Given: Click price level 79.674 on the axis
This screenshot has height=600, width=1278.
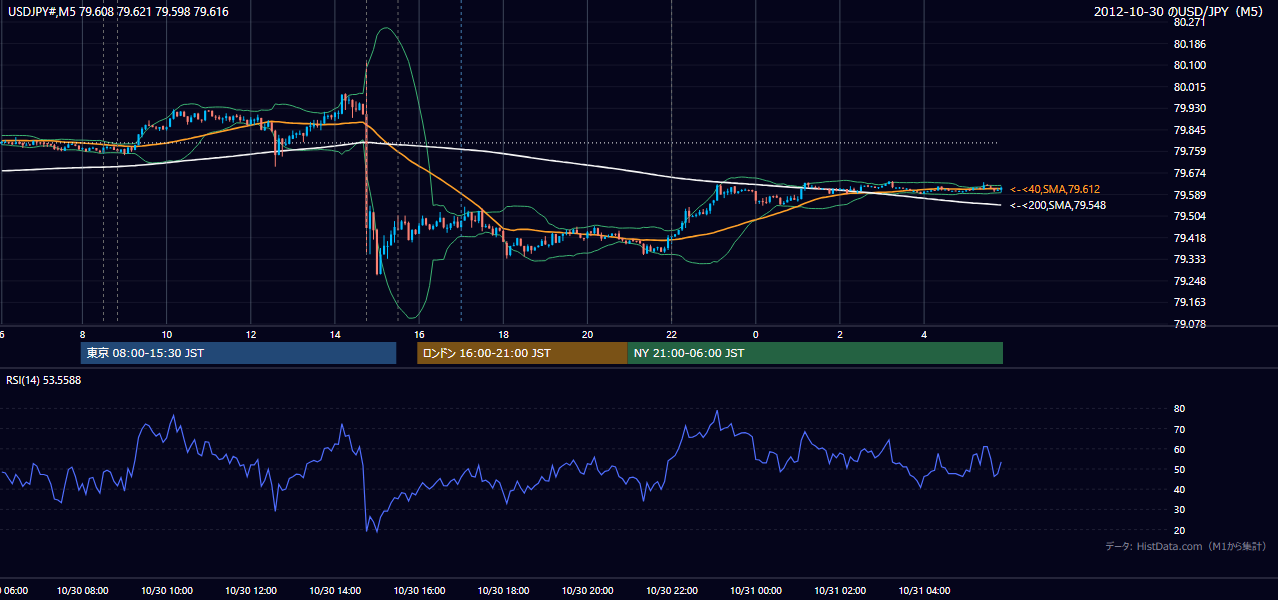Looking at the screenshot, I should click(1190, 173).
